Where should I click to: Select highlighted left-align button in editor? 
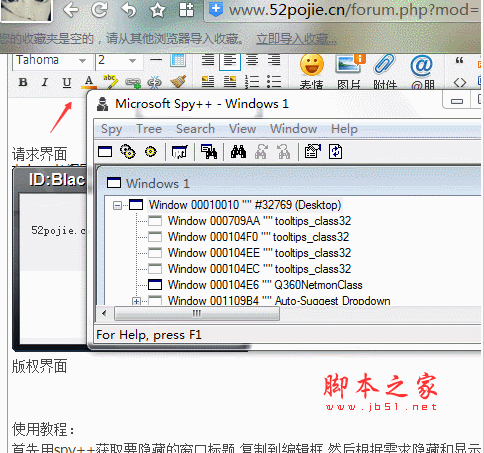click(x=230, y=61)
